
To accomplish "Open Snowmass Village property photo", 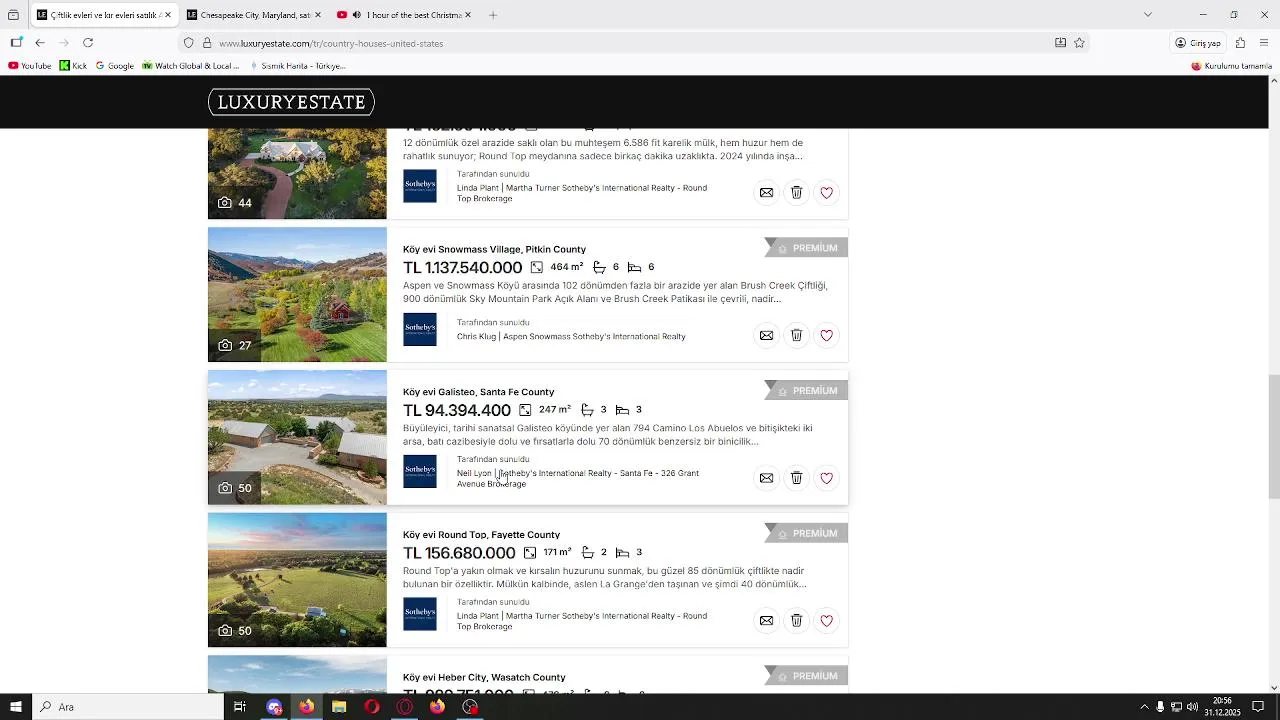I will click(x=297, y=294).
